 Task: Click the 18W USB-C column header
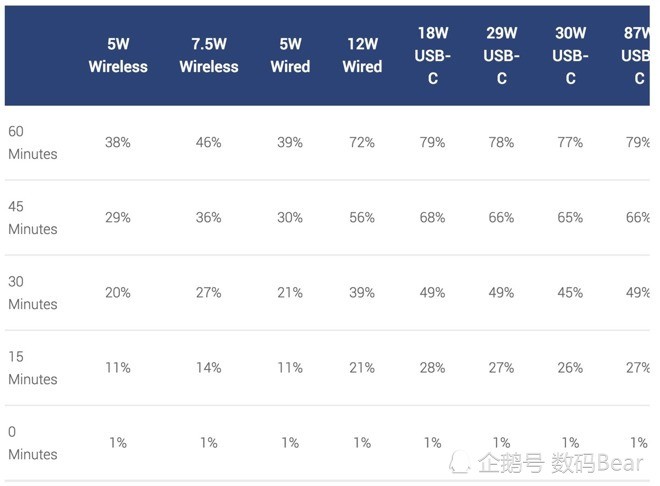pos(433,56)
